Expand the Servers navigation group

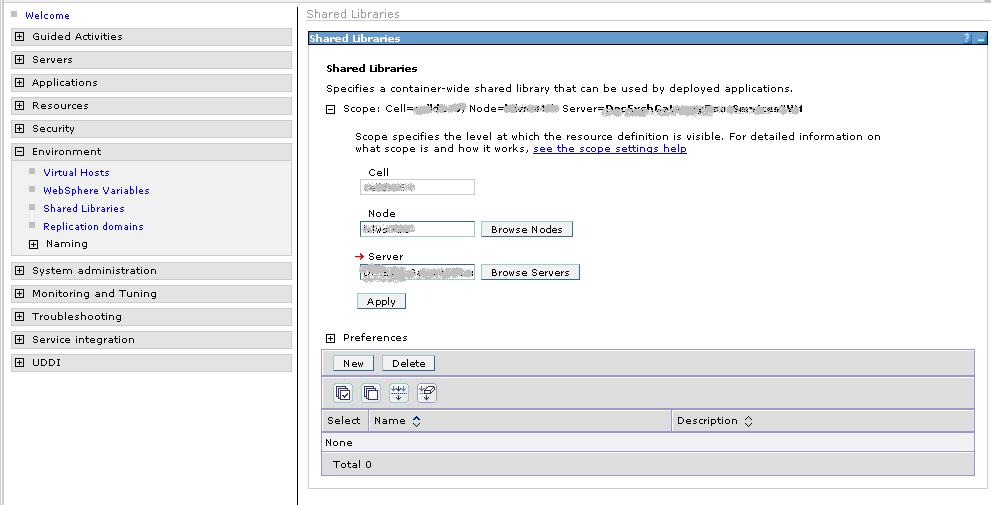pyautogui.click(x=20, y=60)
